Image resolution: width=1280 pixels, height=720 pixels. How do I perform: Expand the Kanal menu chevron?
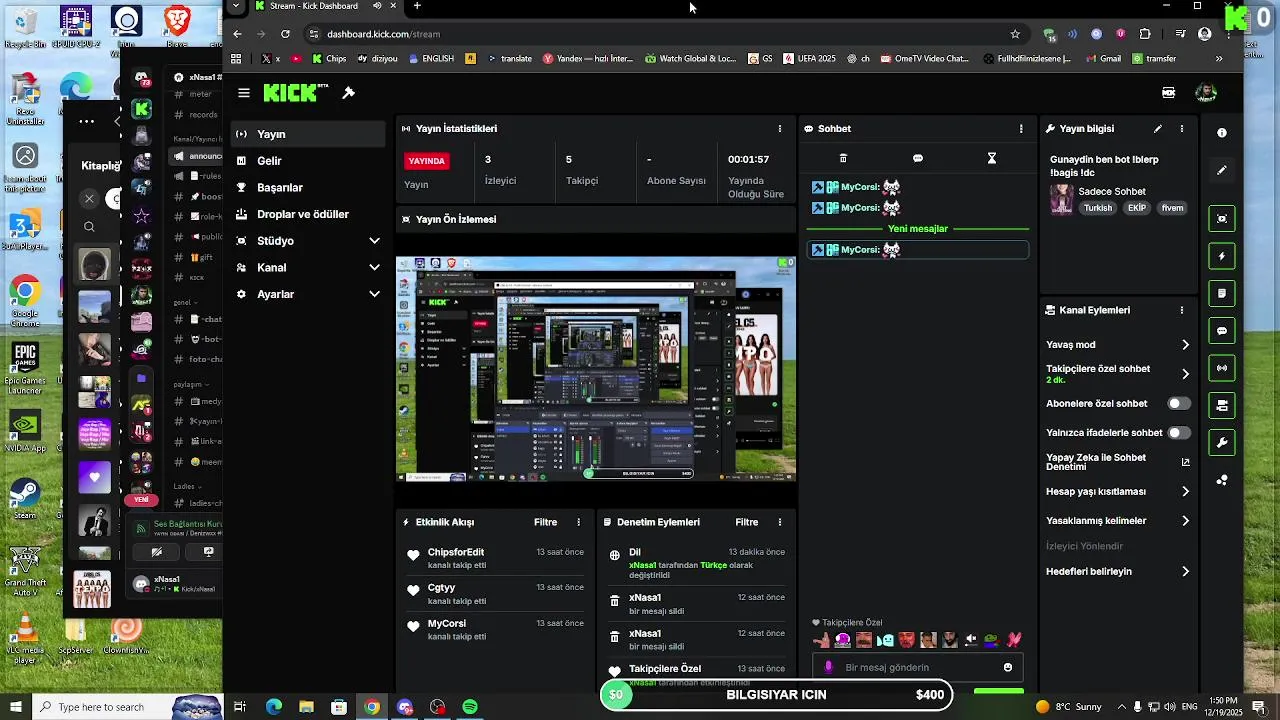[374, 267]
